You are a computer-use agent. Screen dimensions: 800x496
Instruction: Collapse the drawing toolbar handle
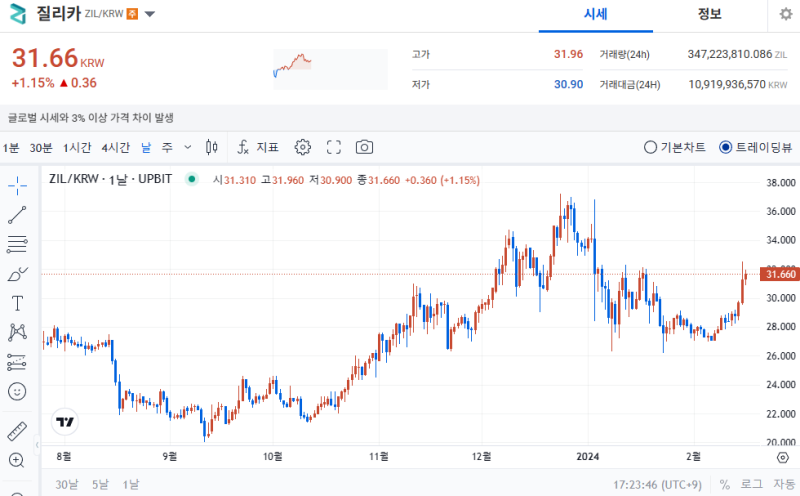(x=37, y=444)
